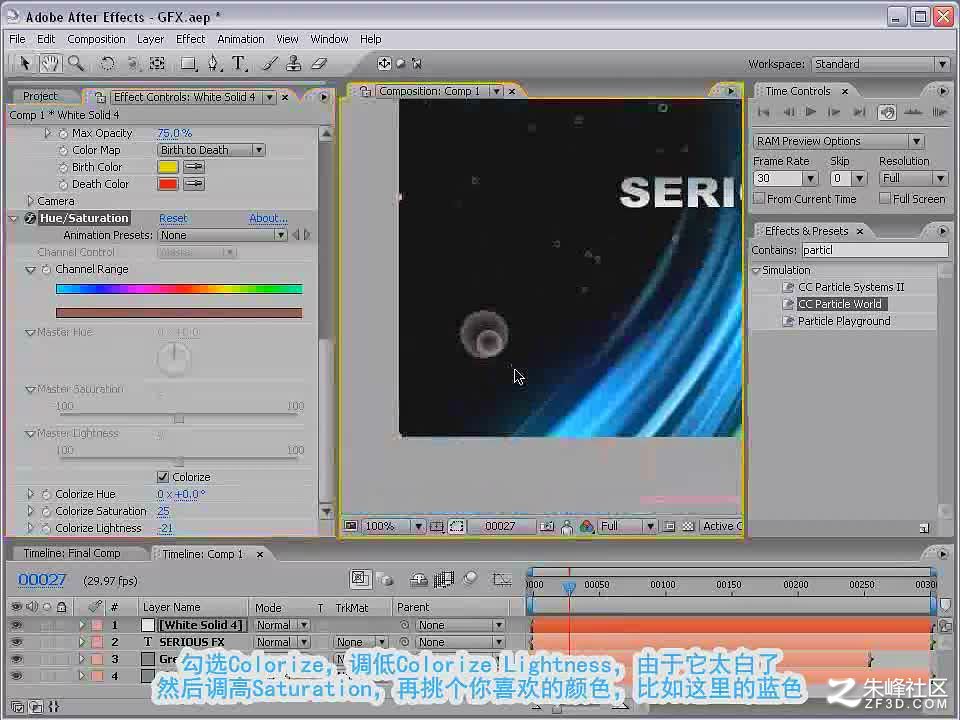Click the Play button in Time Controls
Image resolution: width=960 pixels, height=720 pixels.
coord(811,112)
